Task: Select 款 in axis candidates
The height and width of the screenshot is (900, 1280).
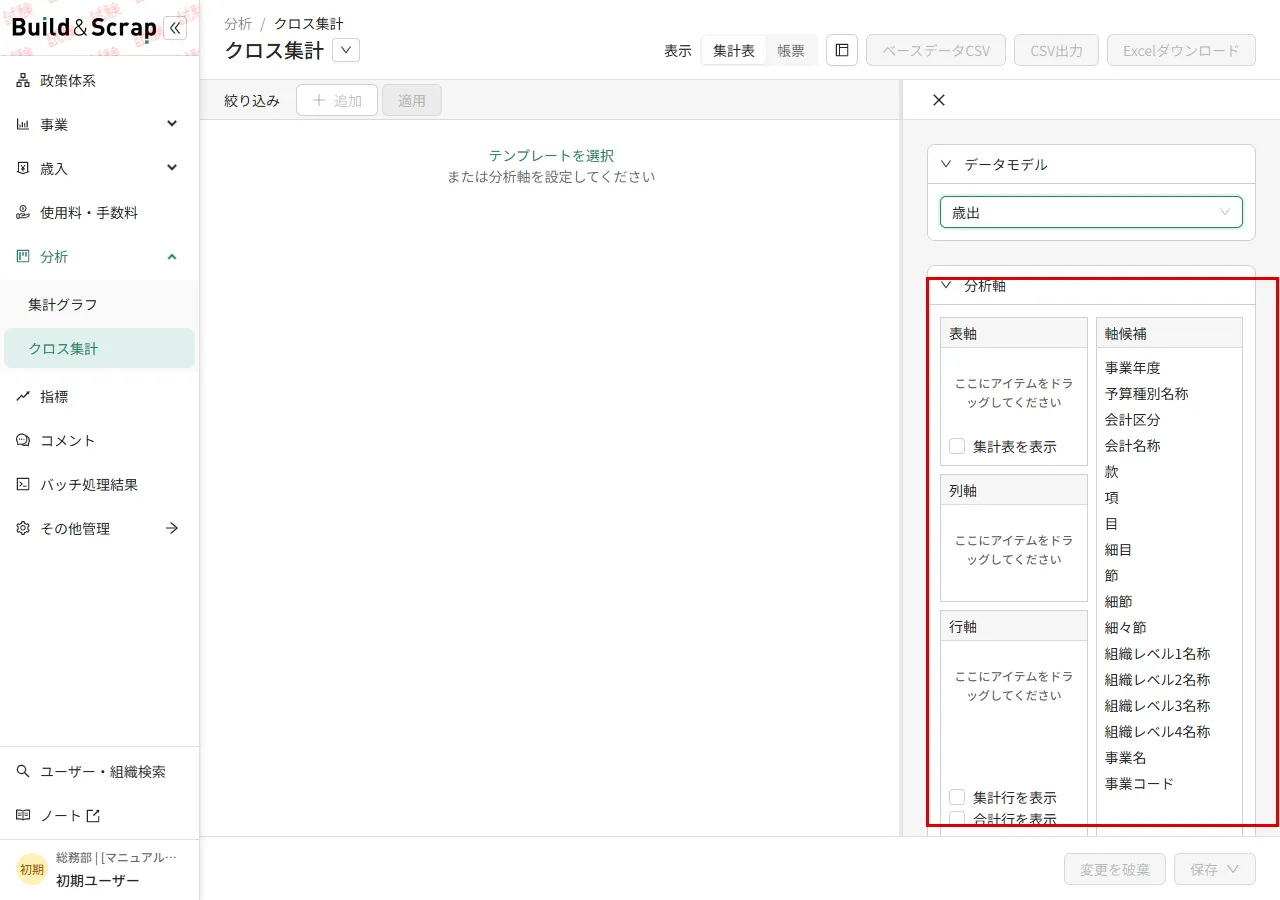Action: pos(1112,472)
